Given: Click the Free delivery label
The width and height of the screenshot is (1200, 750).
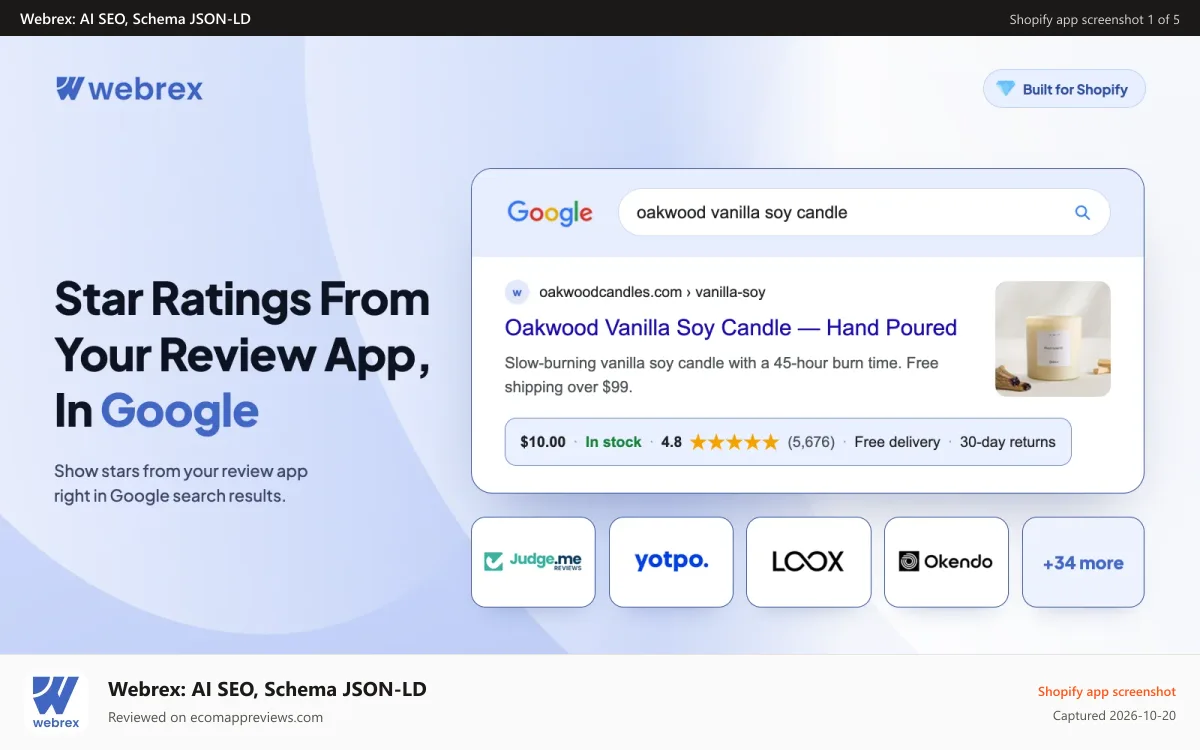Looking at the screenshot, I should (897, 442).
